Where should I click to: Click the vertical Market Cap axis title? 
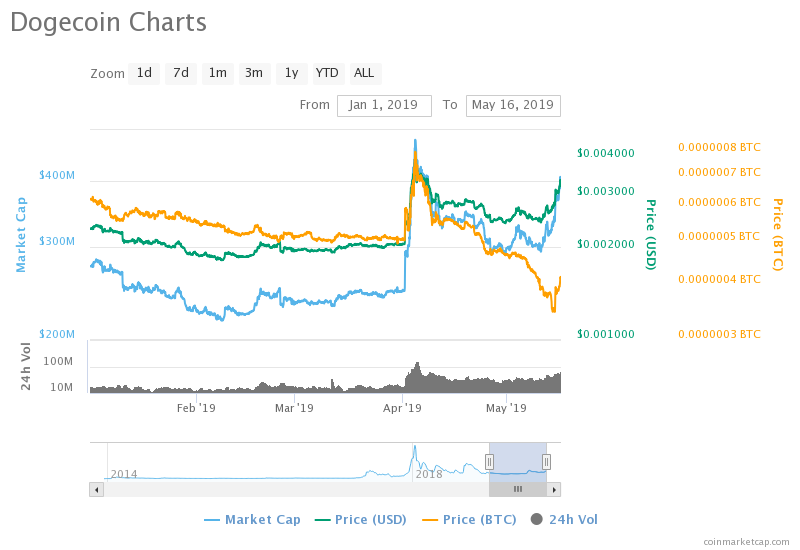click(x=20, y=235)
